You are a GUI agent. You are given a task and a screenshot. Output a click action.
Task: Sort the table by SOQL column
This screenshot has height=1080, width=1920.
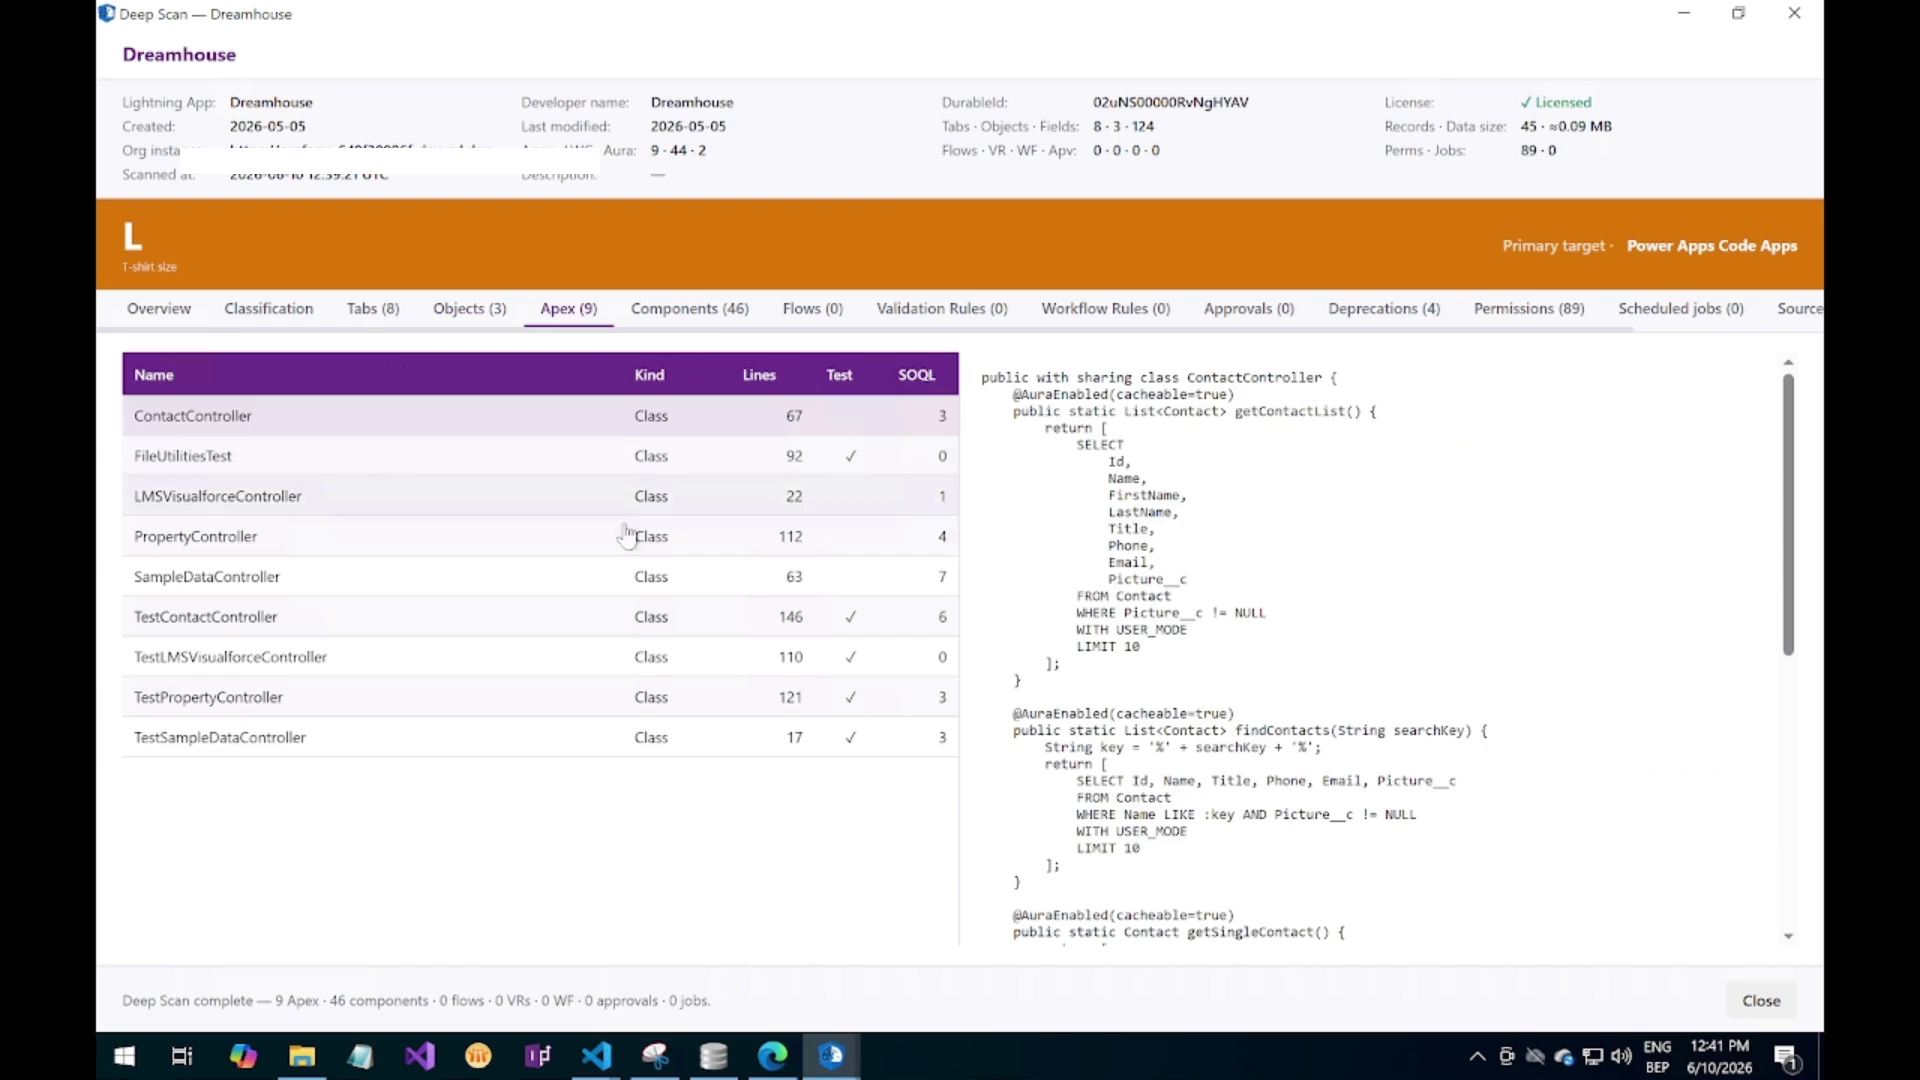coord(916,375)
